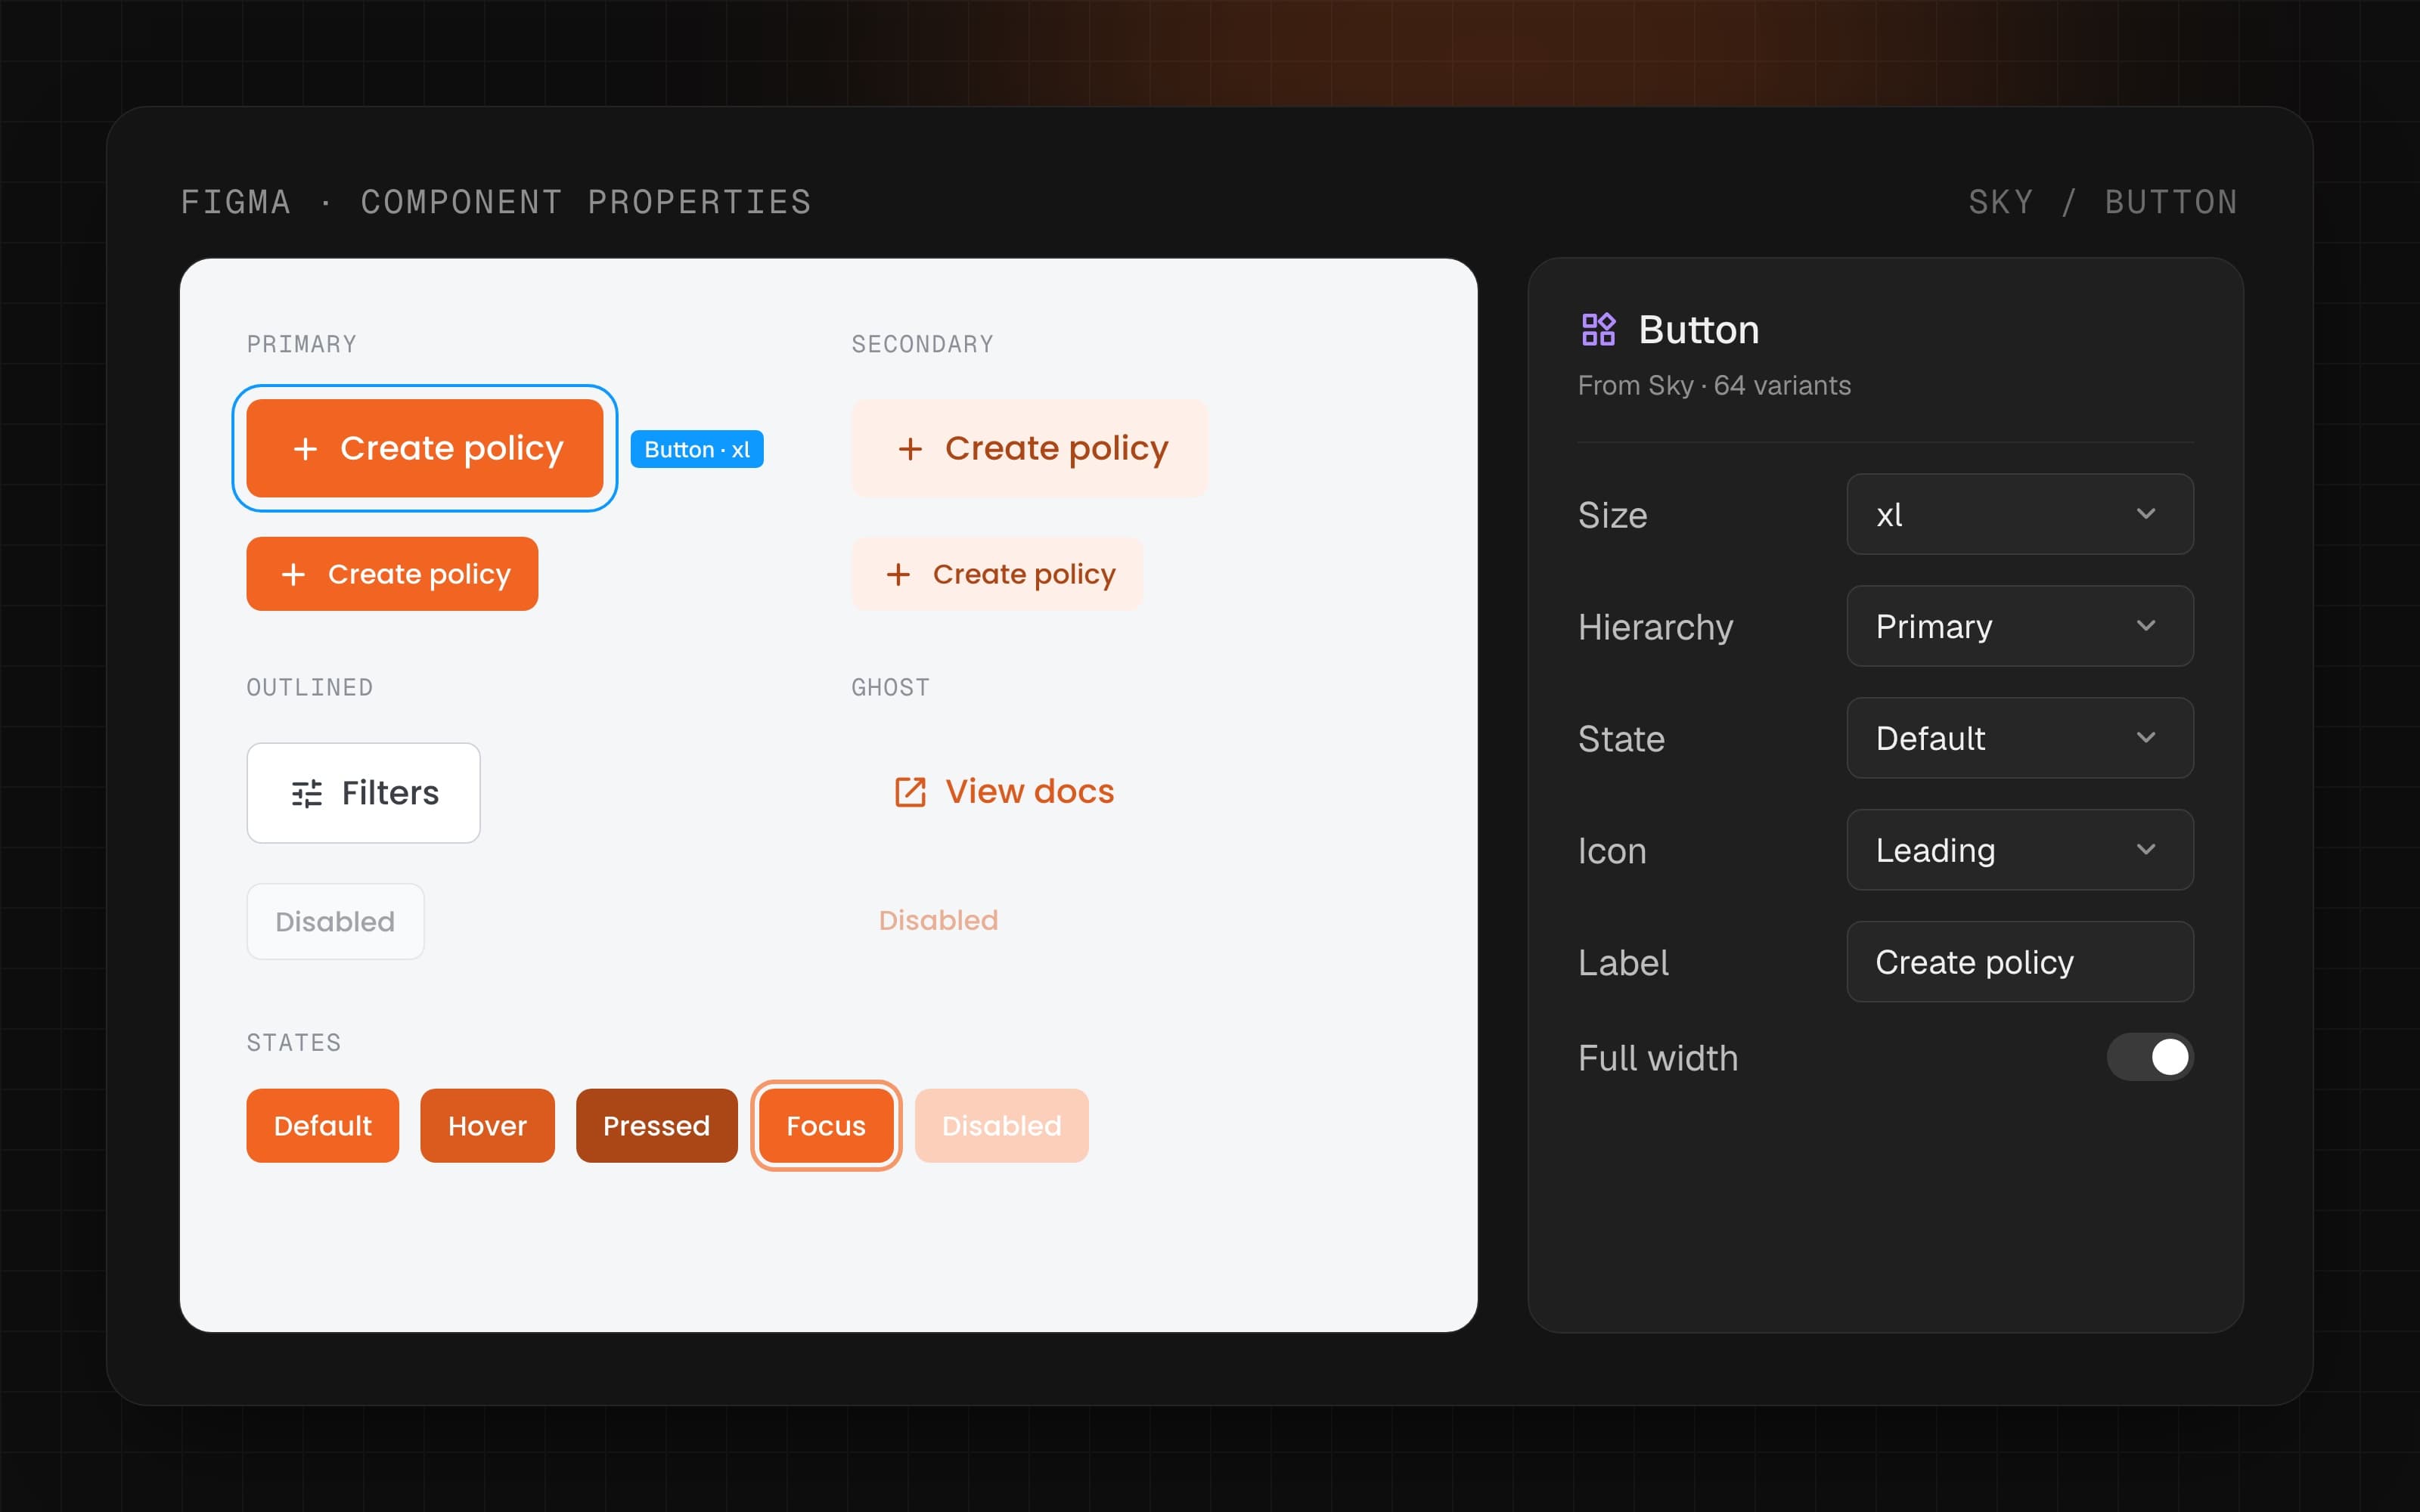Click the Hover state button
Screen dimensions: 2420x1512
(x=487, y=1126)
